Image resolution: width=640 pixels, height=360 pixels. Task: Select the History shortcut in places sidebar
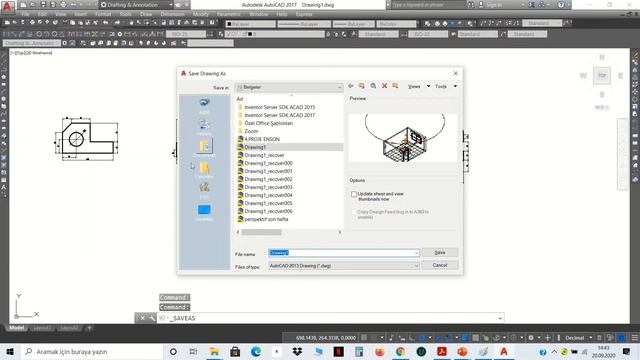pyautogui.click(x=204, y=127)
